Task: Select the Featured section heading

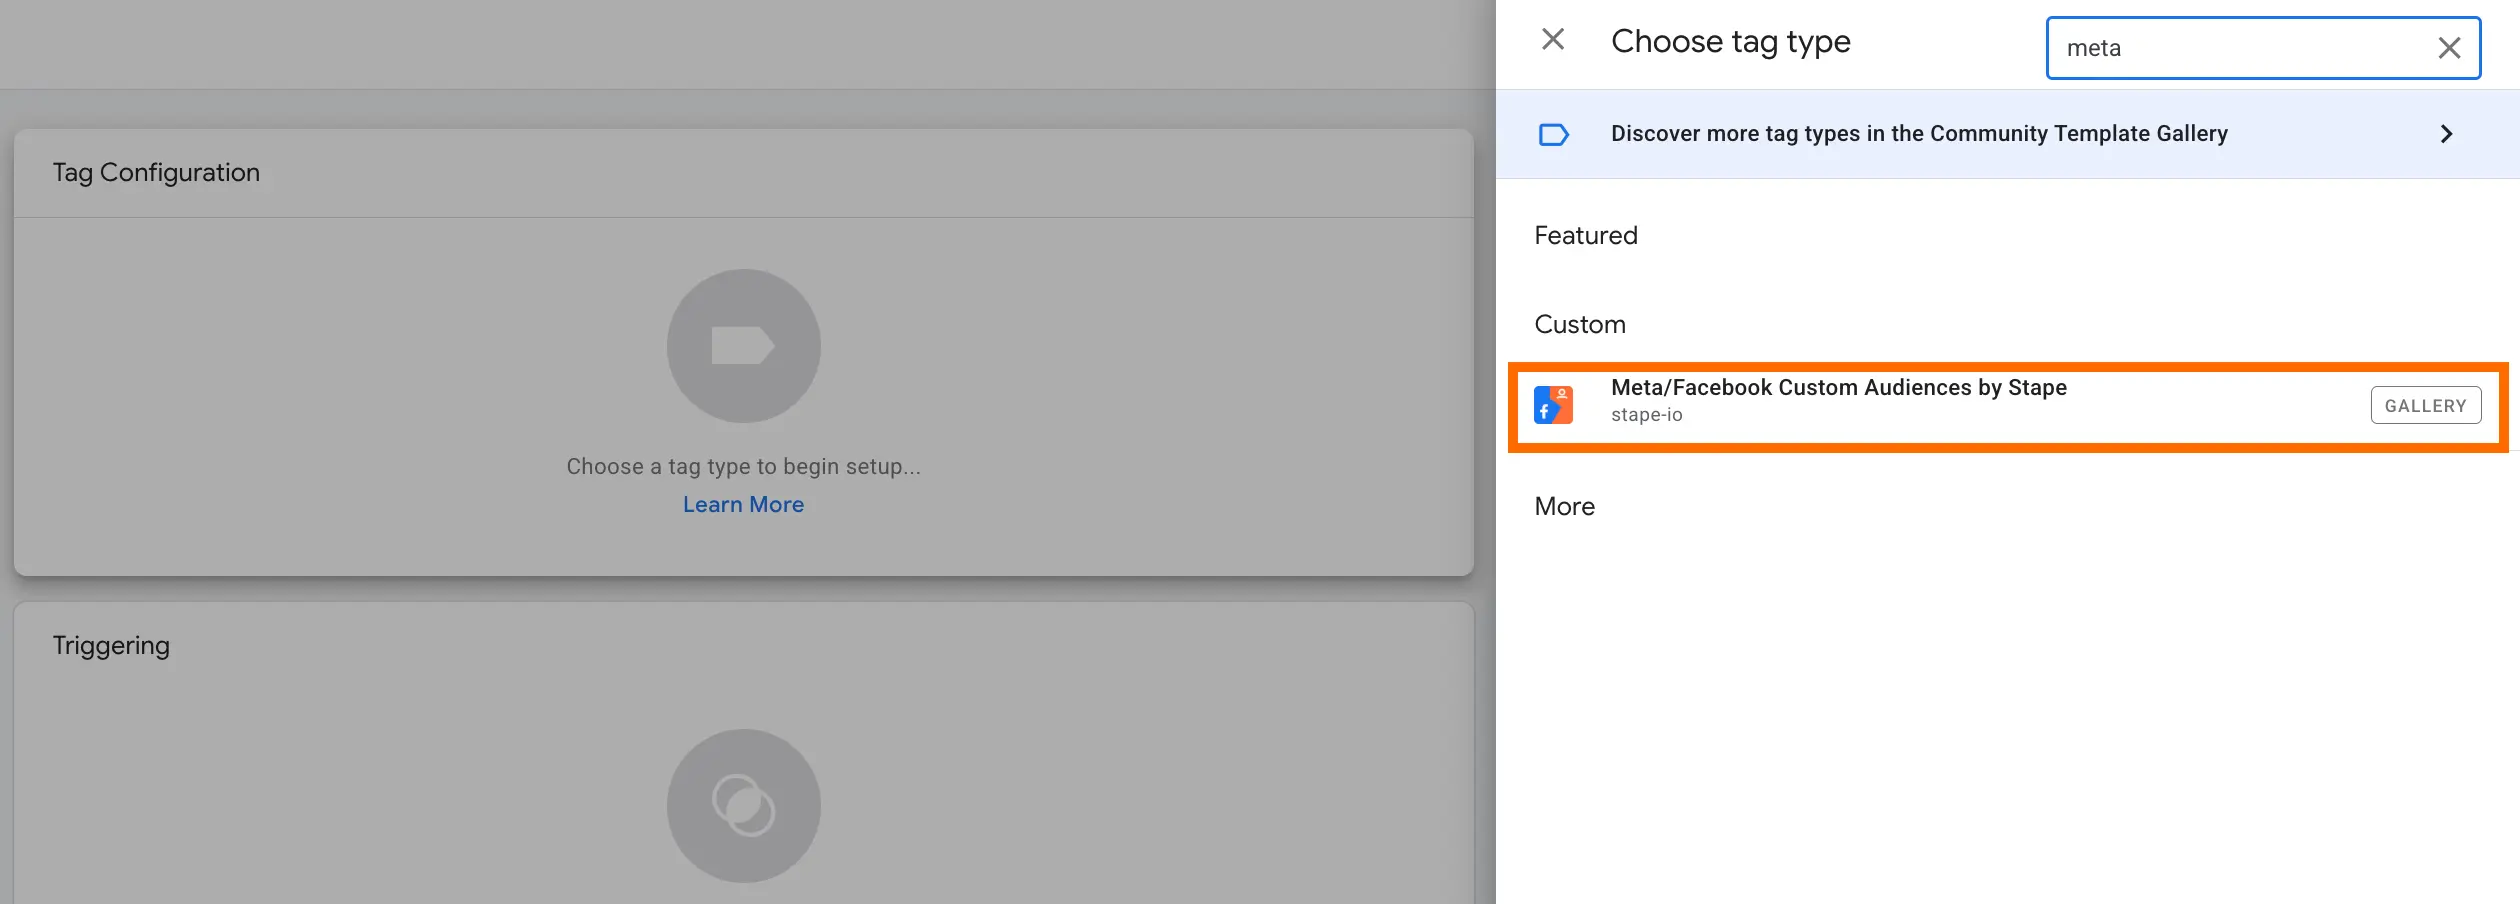Action: pos(1585,236)
